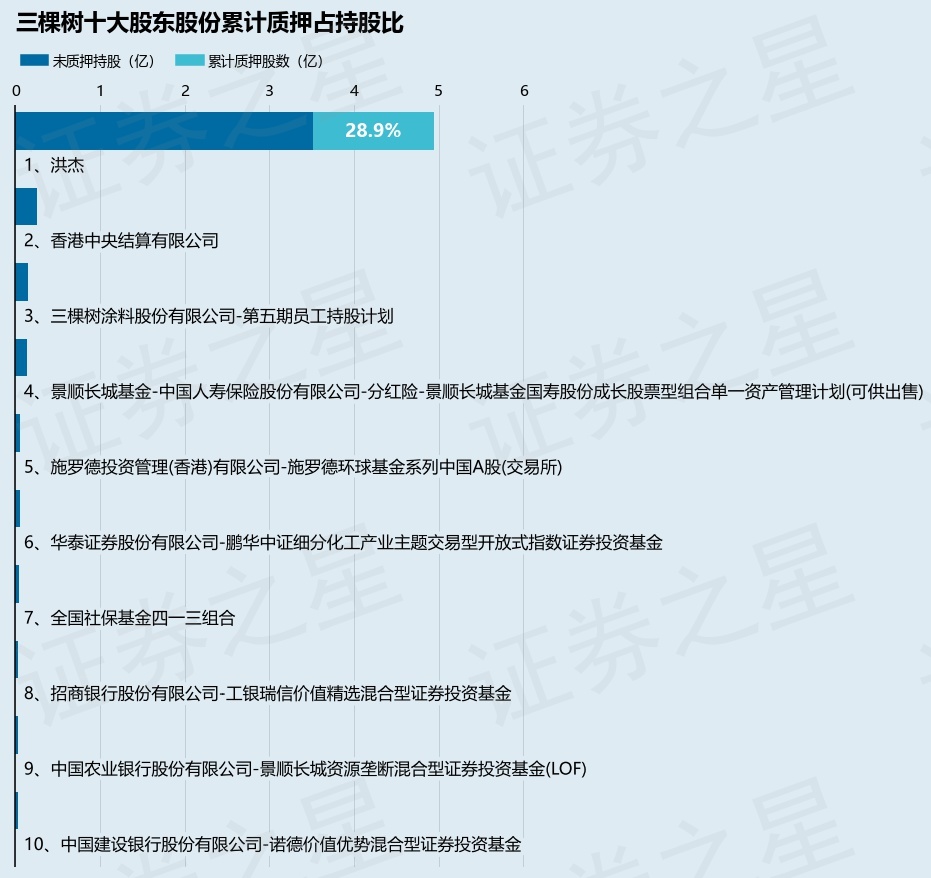Select the bar above 景顺长城基金 label
The image size is (931, 878).
point(21,357)
